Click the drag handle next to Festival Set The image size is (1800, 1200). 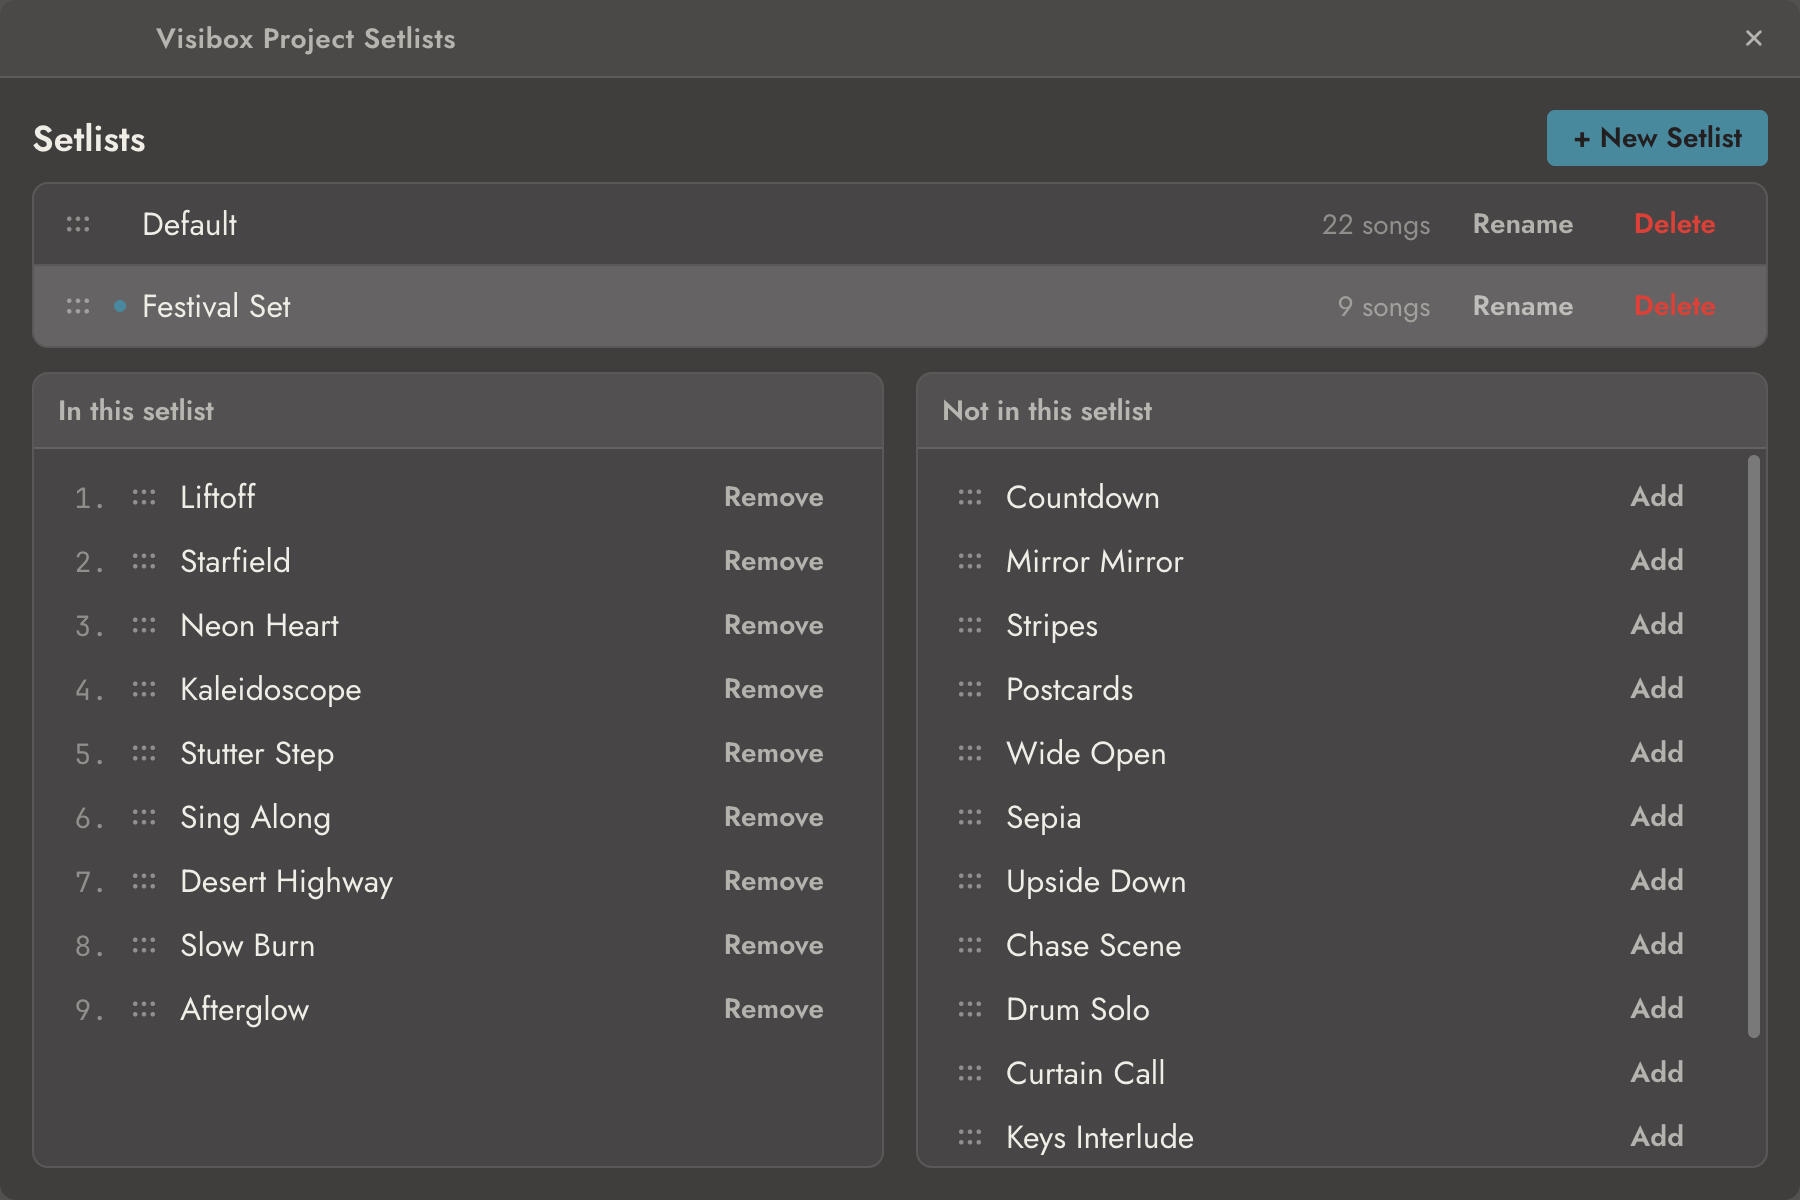point(78,306)
